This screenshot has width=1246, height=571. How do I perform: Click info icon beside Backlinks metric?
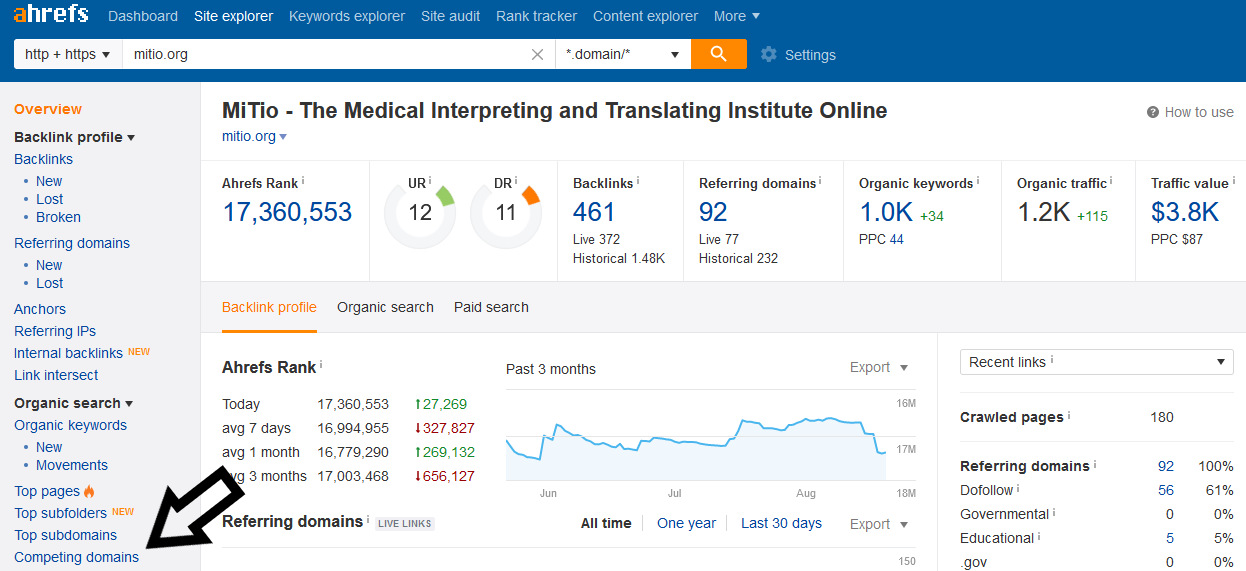click(x=638, y=181)
